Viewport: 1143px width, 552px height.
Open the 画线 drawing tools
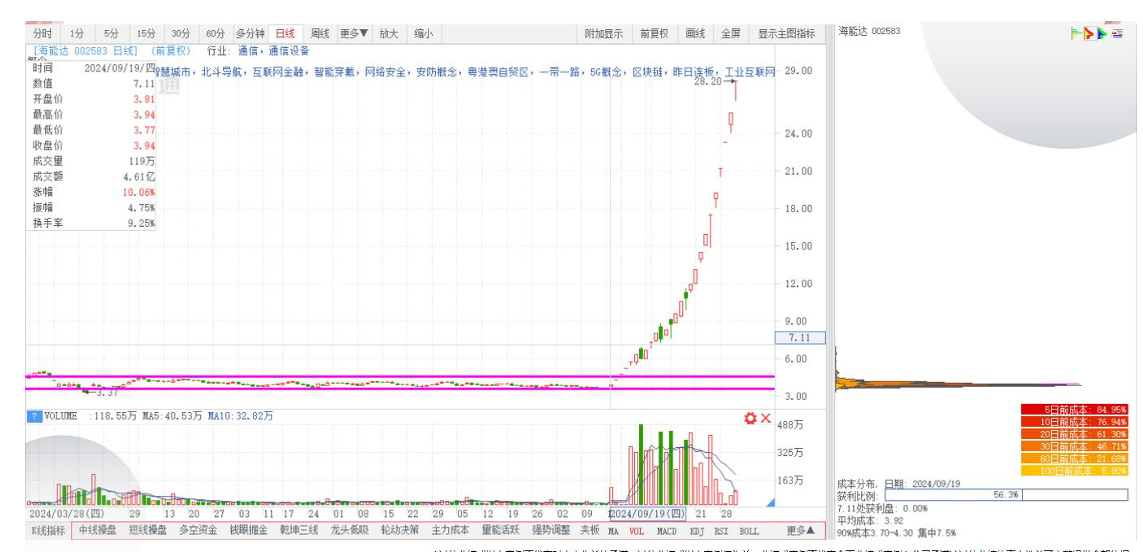[695, 34]
